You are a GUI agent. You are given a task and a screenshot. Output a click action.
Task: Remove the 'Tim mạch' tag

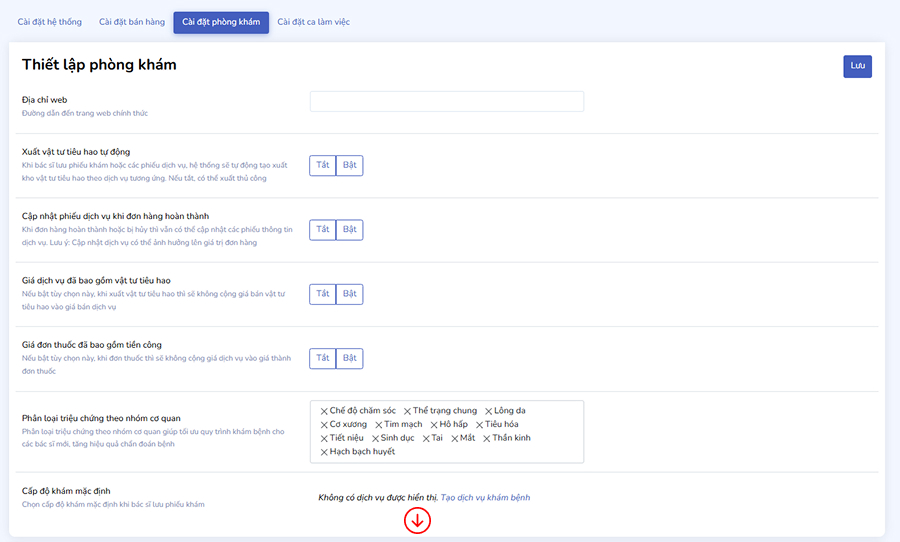(x=379, y=425)
